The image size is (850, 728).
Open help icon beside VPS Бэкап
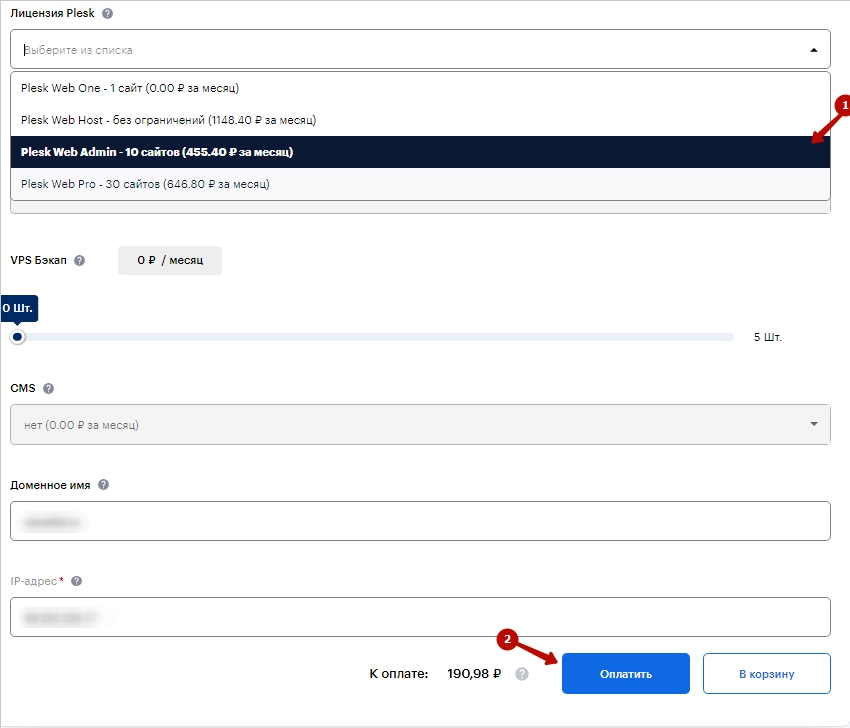point(79,260)
